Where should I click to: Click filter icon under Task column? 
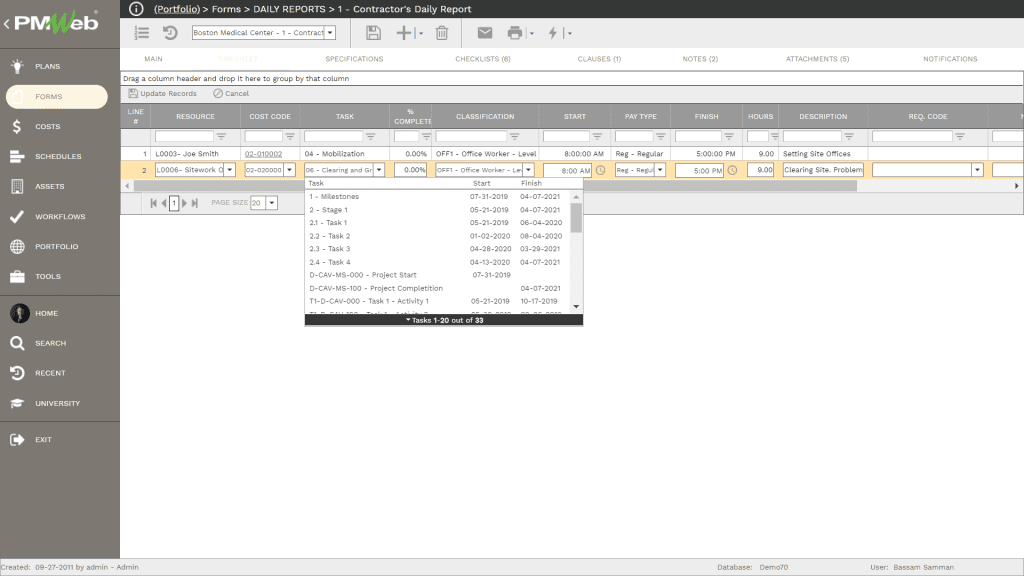(x=370, y=136)
